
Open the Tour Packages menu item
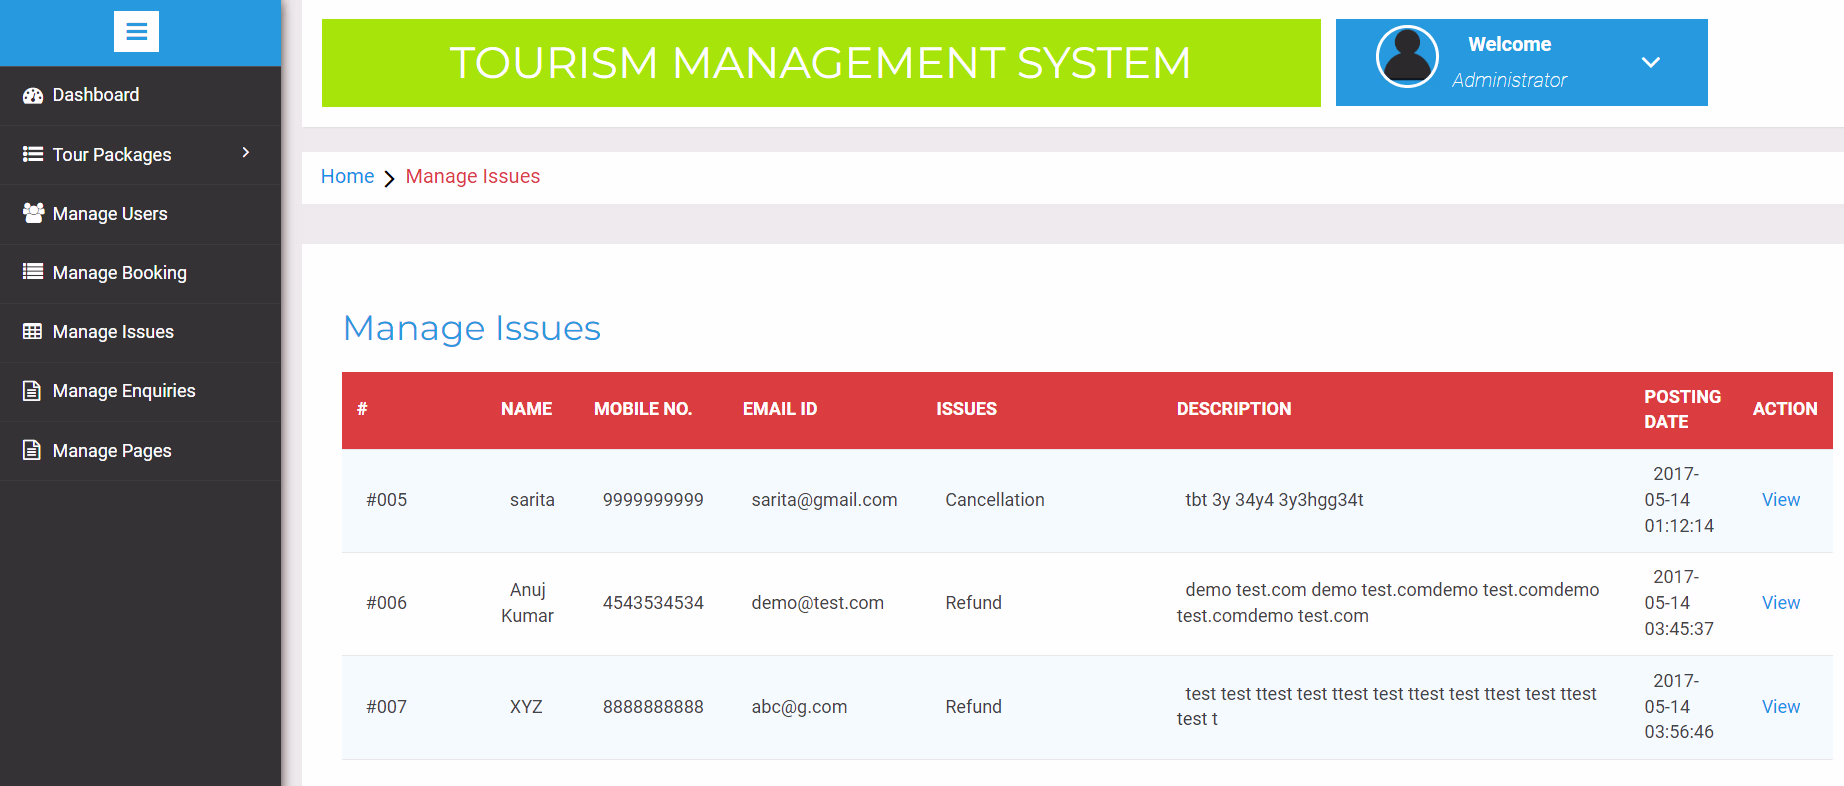[x=140, y=154]
